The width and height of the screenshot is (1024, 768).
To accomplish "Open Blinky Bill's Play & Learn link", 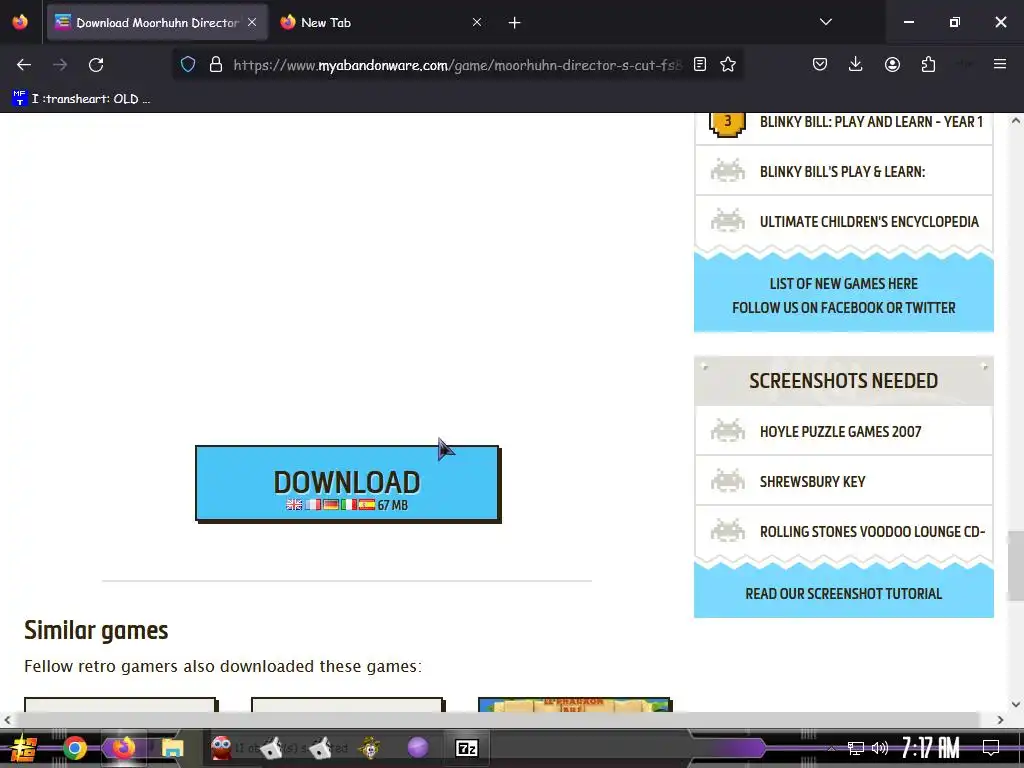I will (842, 172).
